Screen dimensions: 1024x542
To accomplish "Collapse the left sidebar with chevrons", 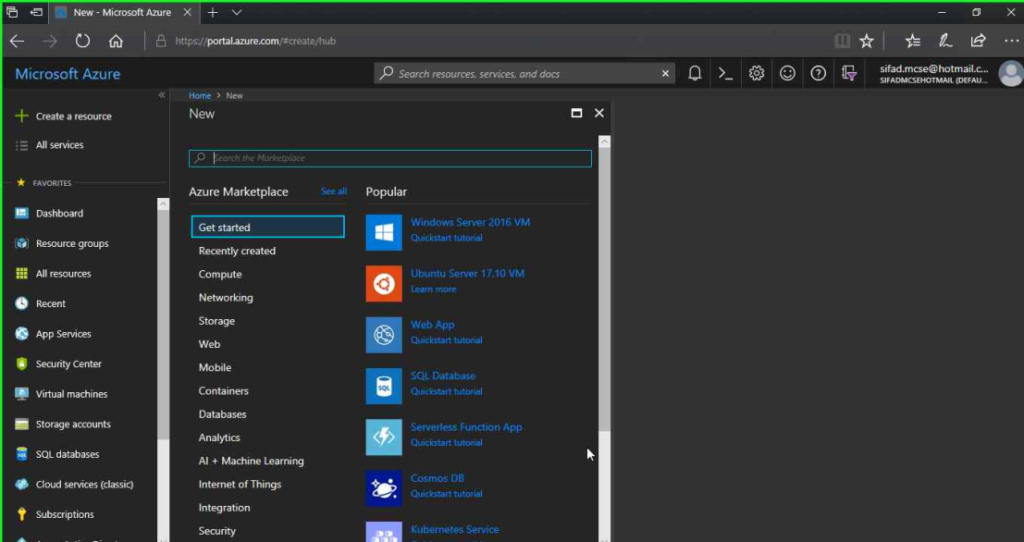I will [161, 95].
